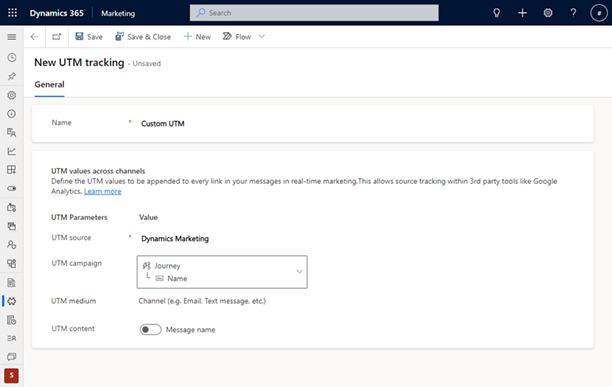The image size is (612, 387).
Task: Click the lightbulb assistant icon
Action: click(x=496, y=13)
